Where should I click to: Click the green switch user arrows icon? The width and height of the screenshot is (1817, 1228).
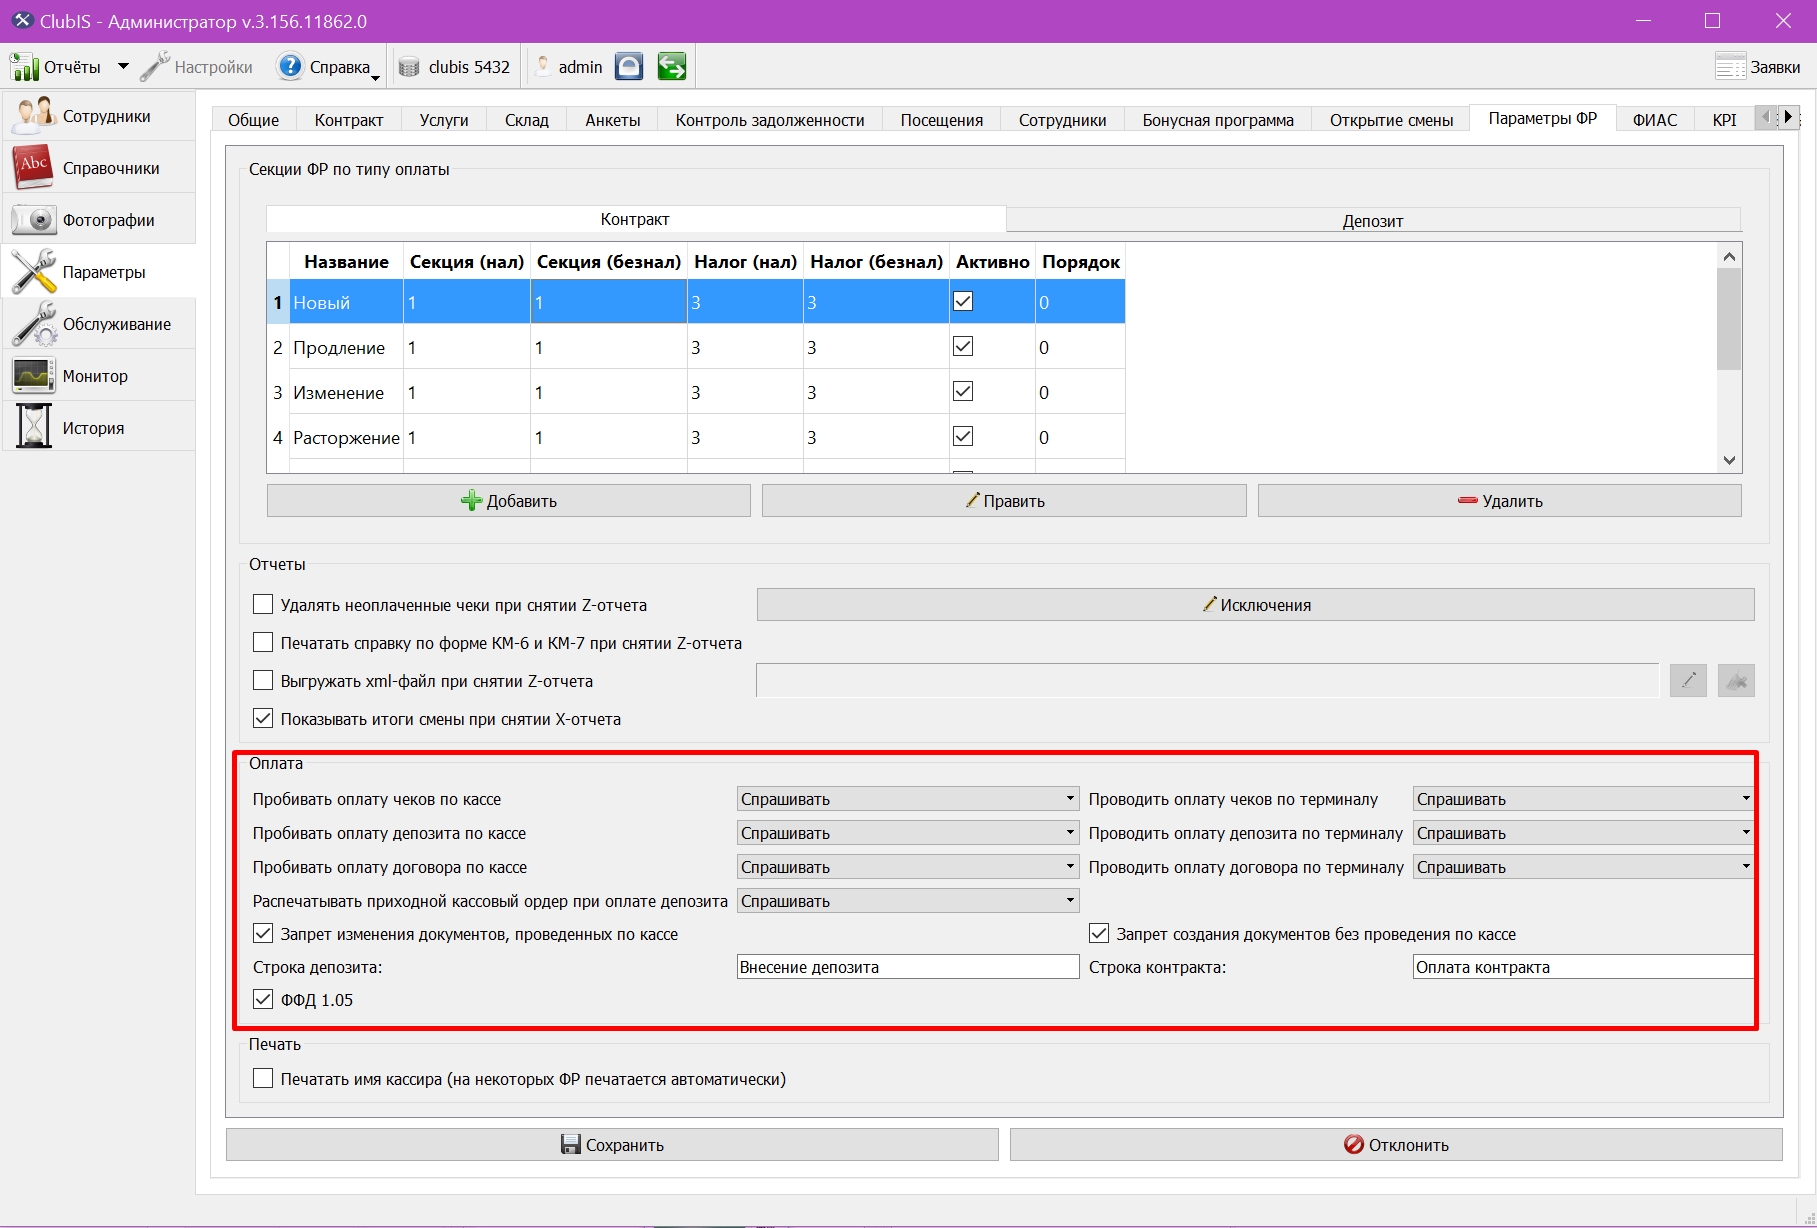click(x=672, y=67)
